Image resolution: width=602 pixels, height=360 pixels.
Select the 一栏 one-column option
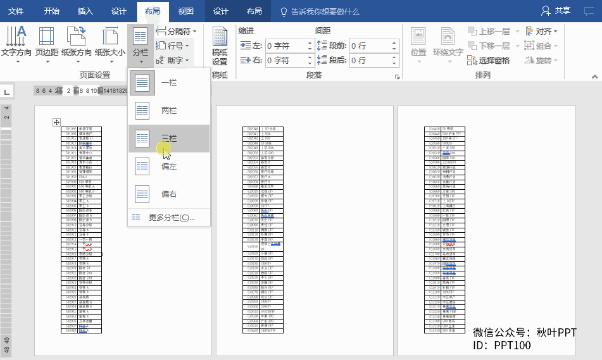click(x=169, y=83)
